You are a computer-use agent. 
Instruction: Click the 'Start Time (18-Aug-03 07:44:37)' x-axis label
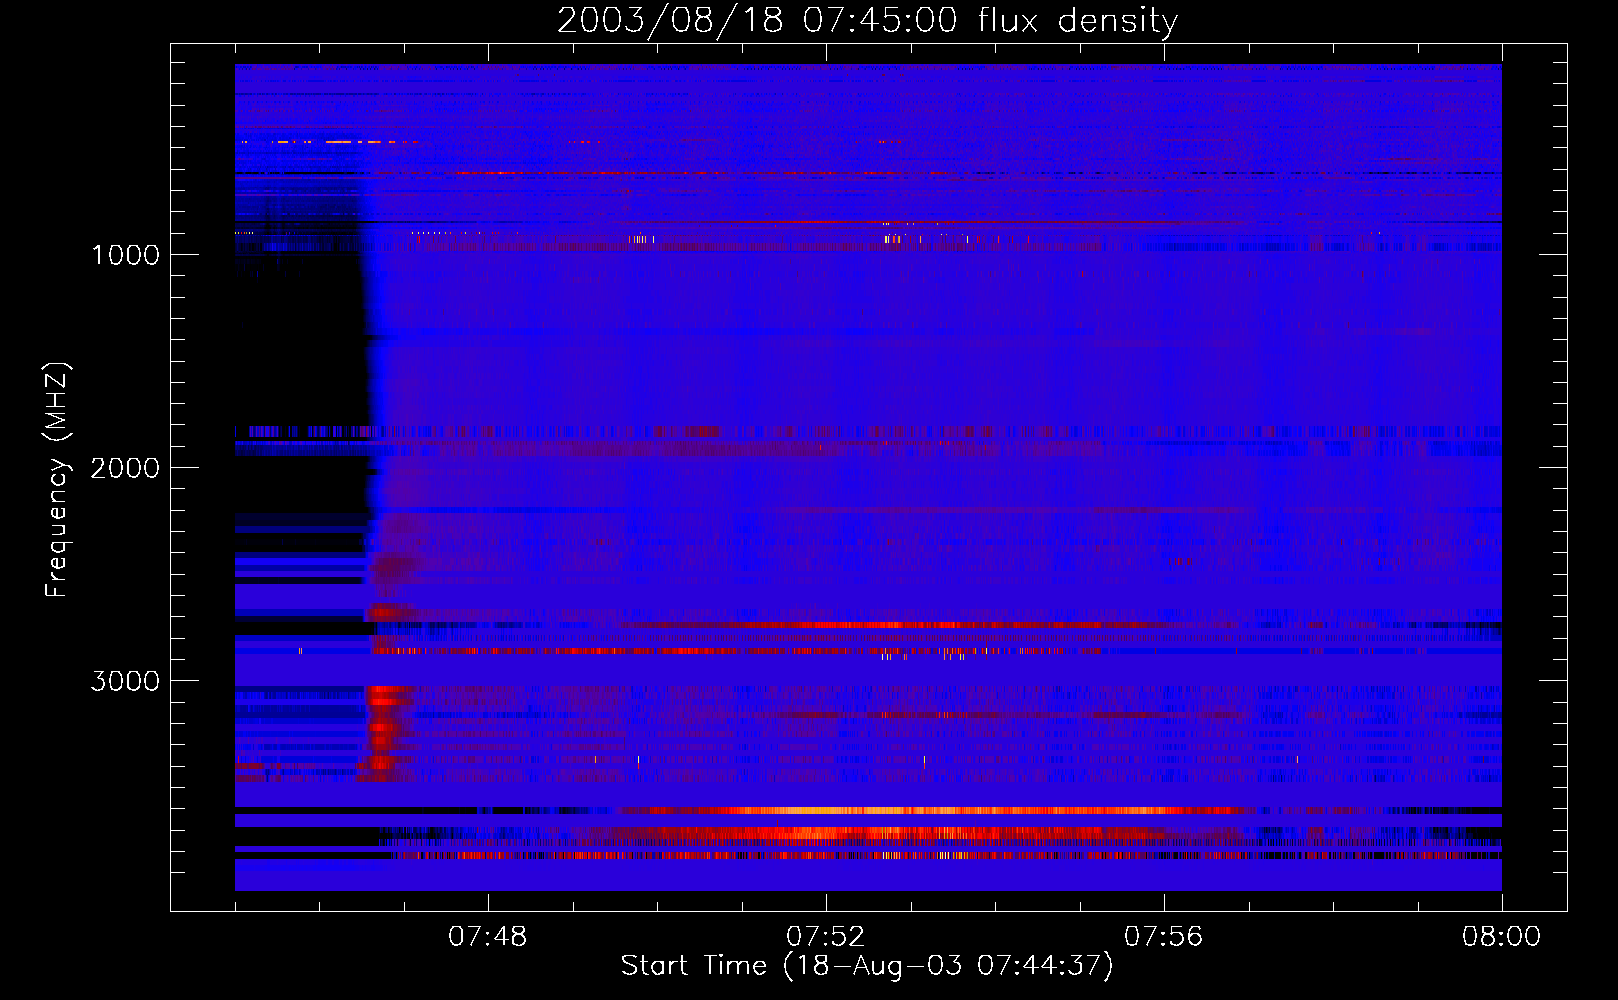tap(867, 966)
